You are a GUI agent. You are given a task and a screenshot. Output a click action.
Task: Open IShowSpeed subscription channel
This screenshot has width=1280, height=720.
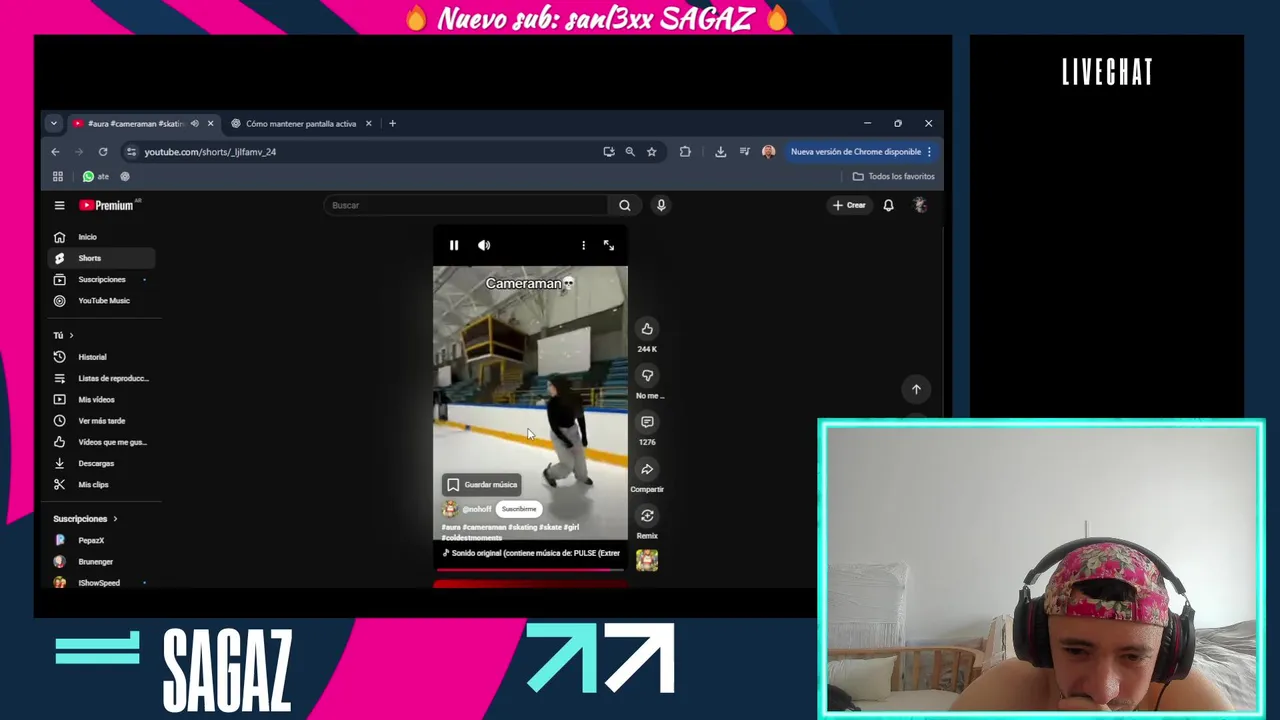pyautogui.click(x=101, y=582)
